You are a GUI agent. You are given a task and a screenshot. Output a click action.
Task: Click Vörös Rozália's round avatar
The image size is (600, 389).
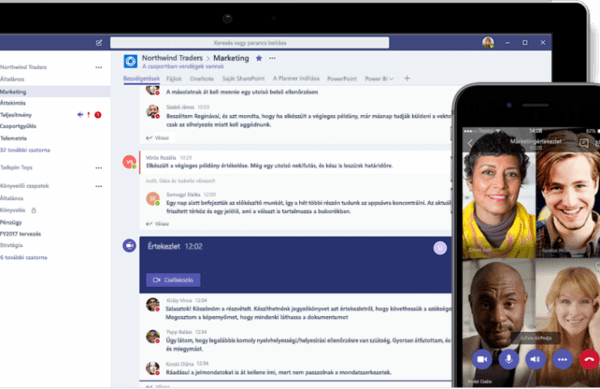pyautogui.click(x=129, y=162)
